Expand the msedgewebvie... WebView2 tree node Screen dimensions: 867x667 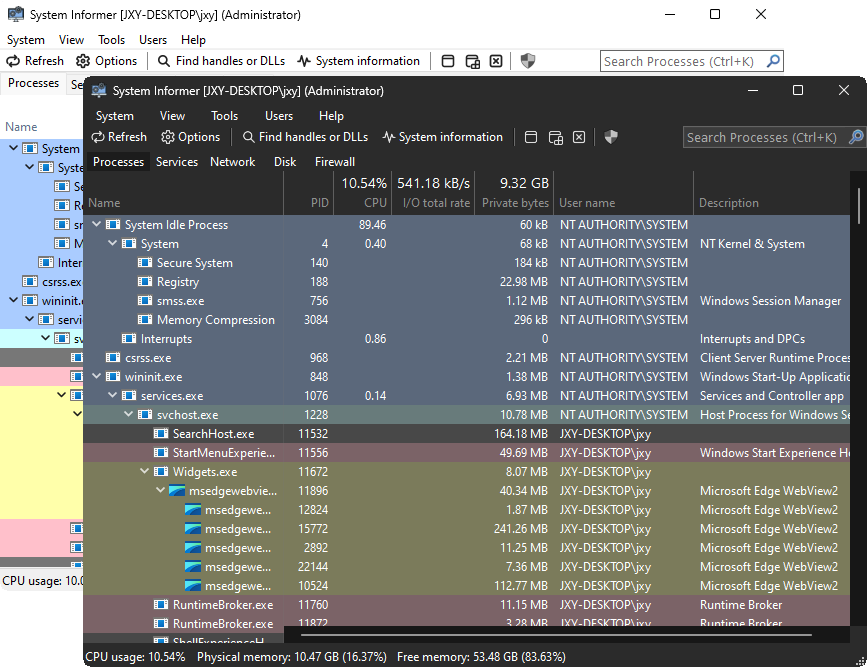tap(159, 490)
